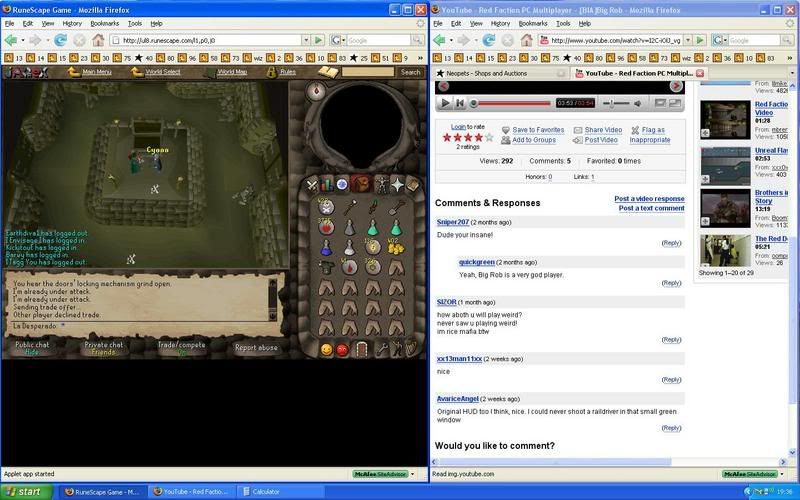
Task: Open RuneScape combat options crossed-swords tab
Action: point(312,185)
